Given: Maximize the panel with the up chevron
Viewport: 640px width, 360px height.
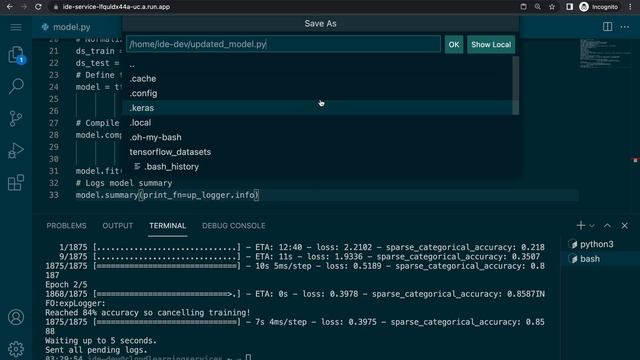Looking at the screenshot, I should pyautogui.click(x=607, y=225).
